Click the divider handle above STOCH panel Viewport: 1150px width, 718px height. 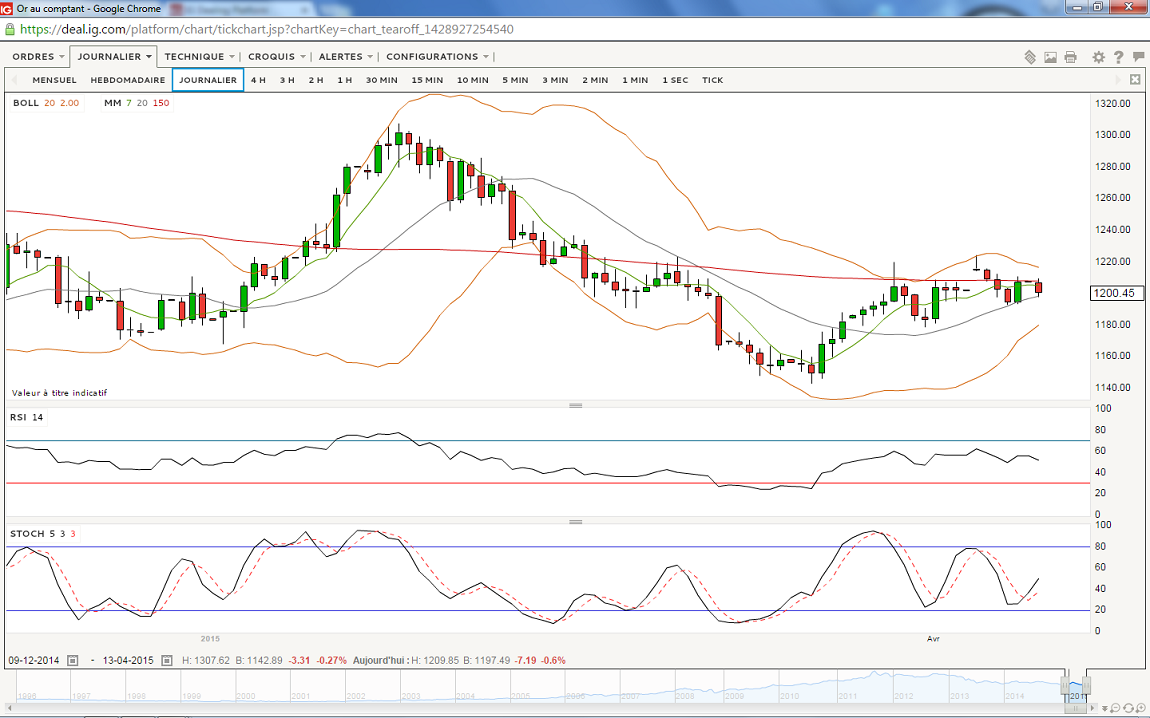point(576,522)
